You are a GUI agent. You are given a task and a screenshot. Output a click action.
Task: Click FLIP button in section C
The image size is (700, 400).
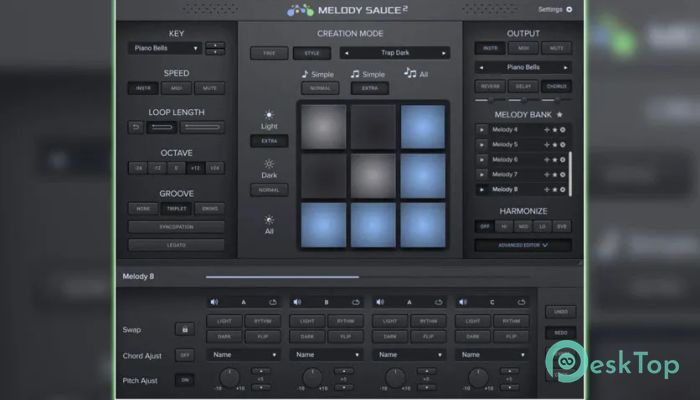[x=511, y=336]
